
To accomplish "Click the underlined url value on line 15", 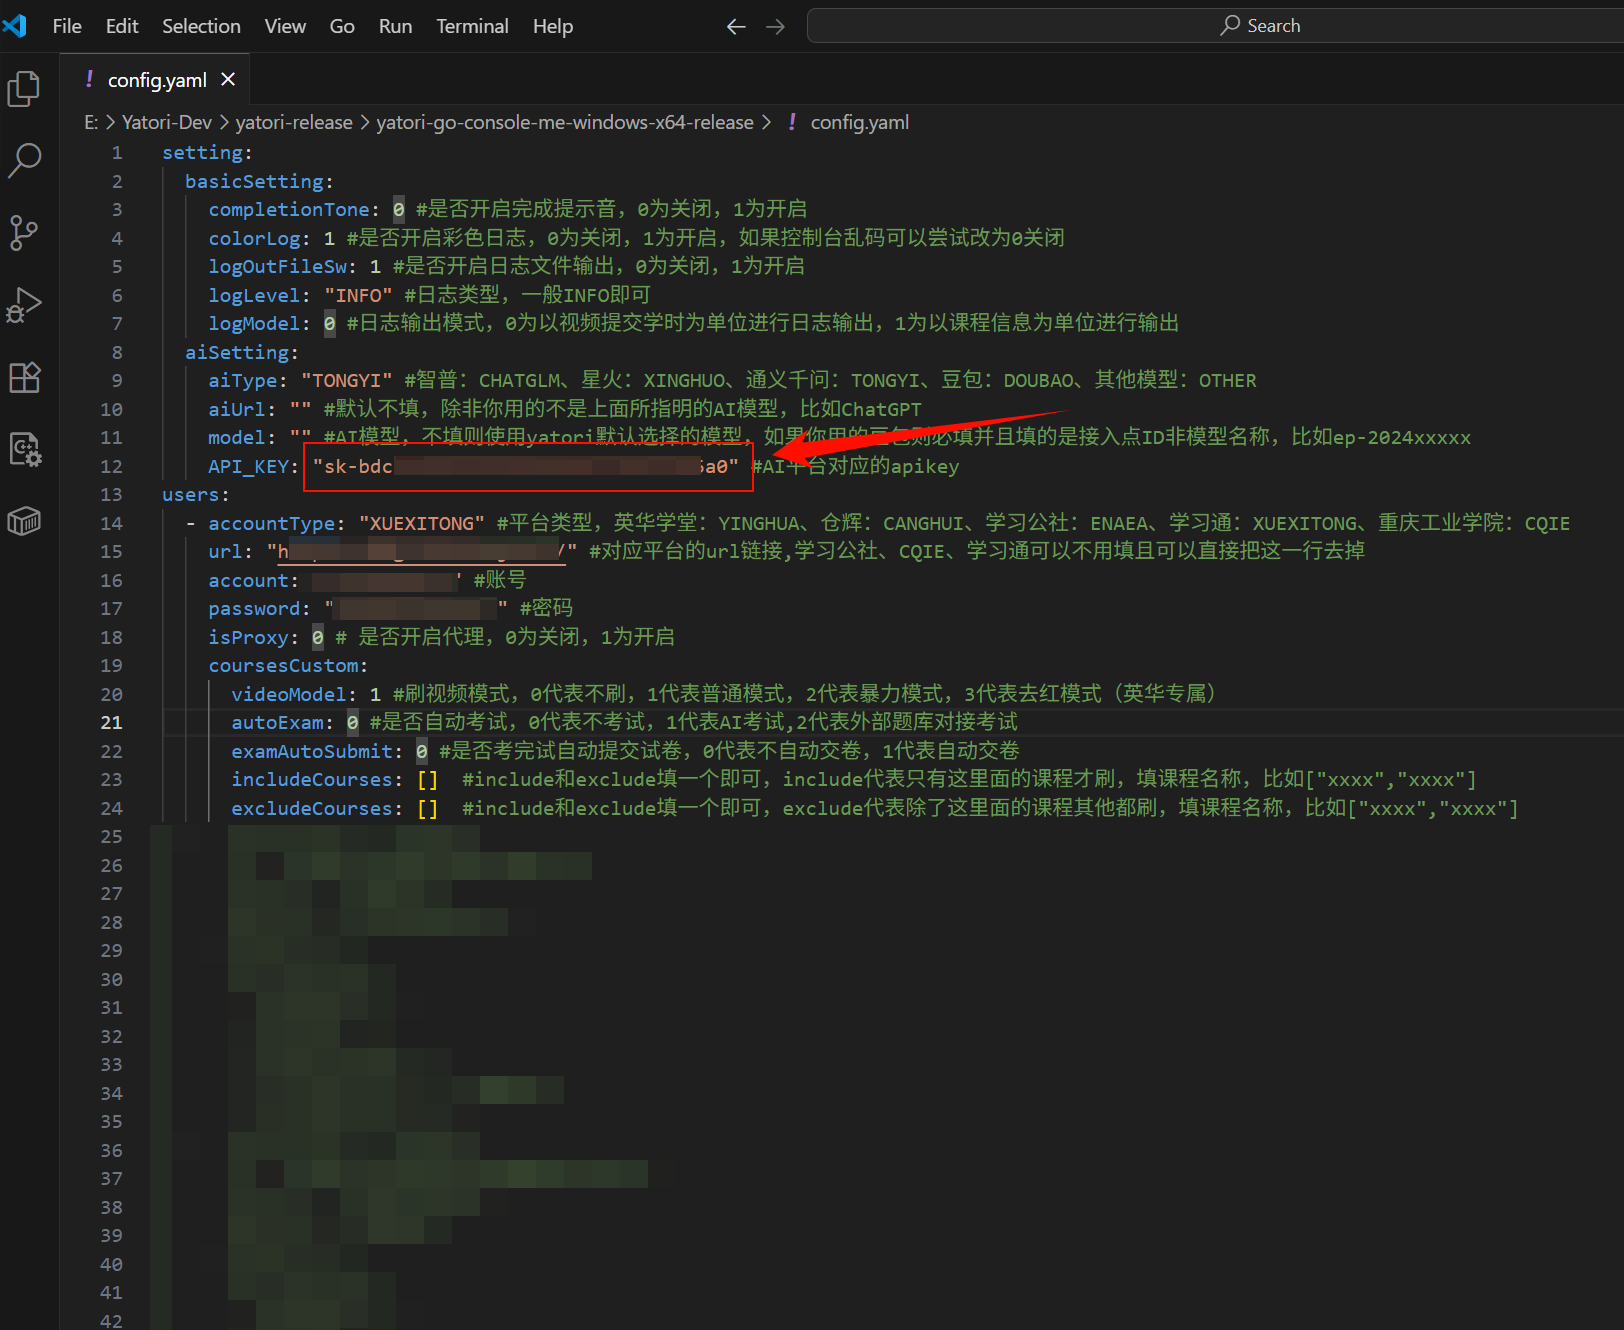I will pyautogui.click(x=421, y=552).
